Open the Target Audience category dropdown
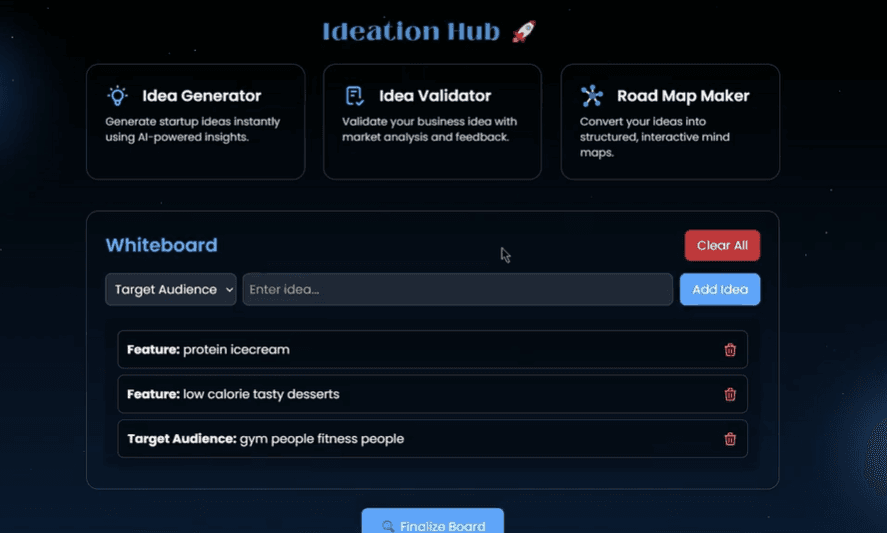This screenshot has width=887, height=533. [x=171, y=289]
